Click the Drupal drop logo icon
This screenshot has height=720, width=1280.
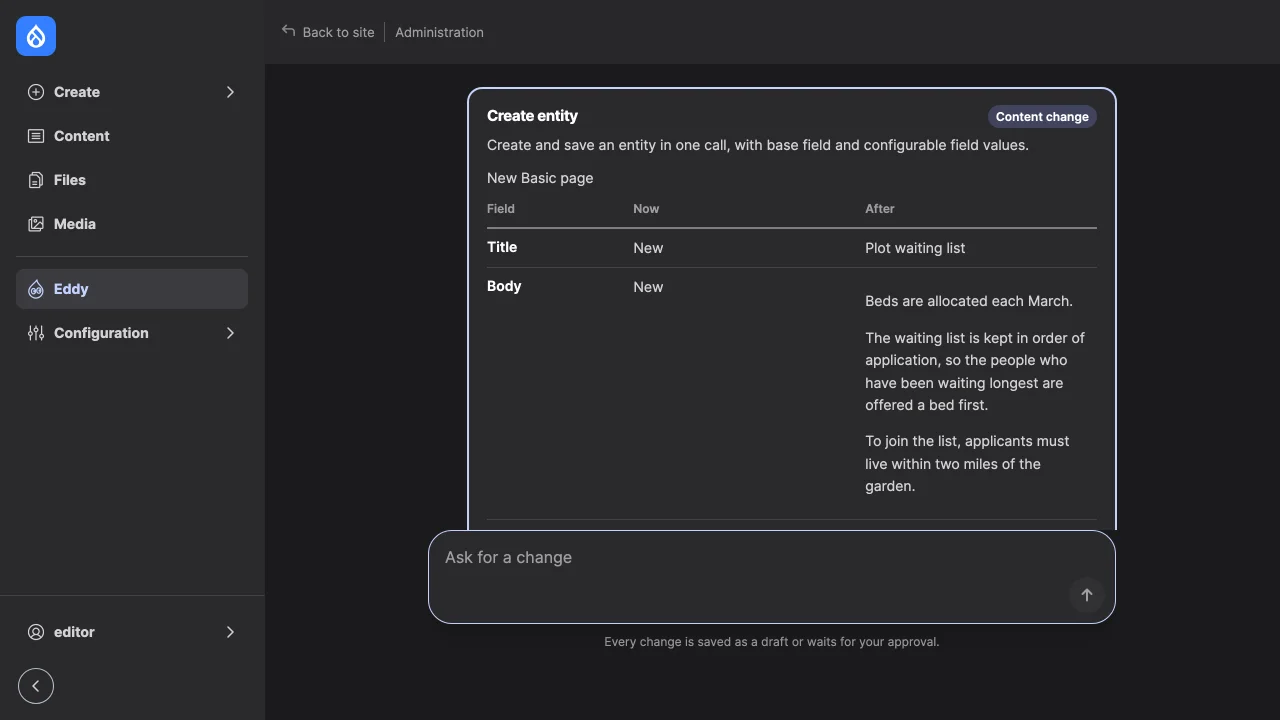[36, 36]
